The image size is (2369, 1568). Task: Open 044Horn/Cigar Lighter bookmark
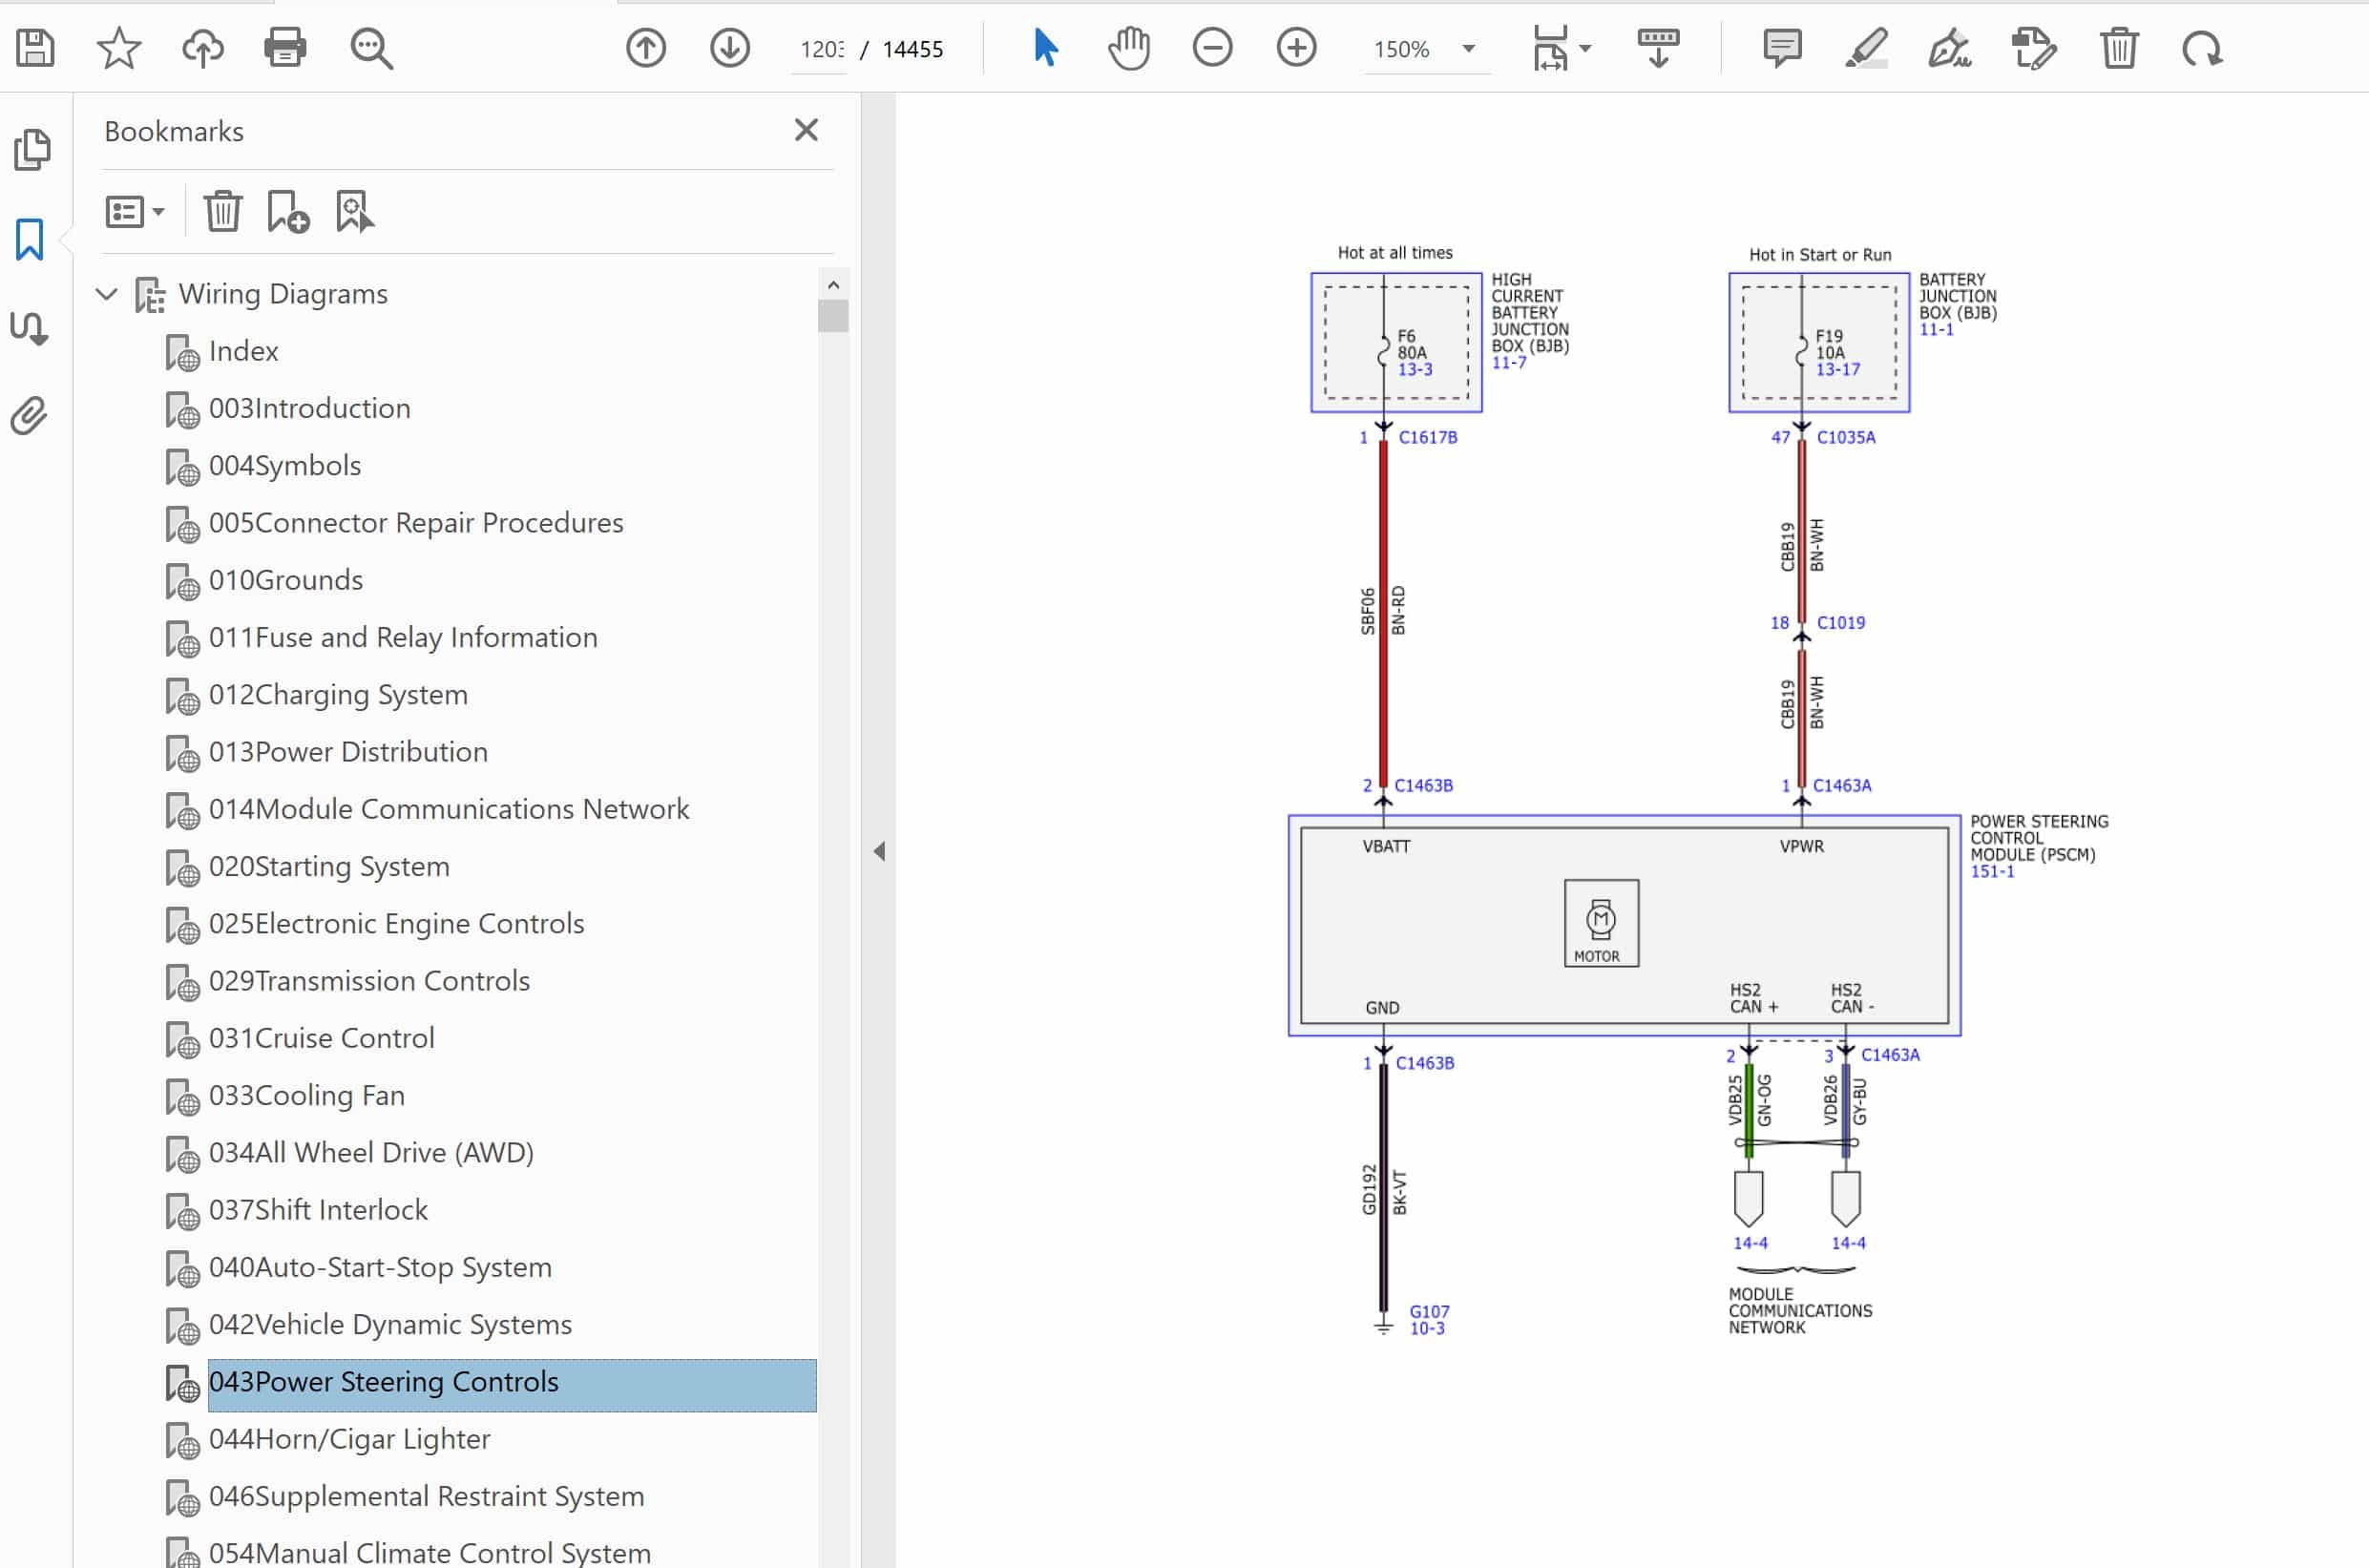(x=349, y=1439)
